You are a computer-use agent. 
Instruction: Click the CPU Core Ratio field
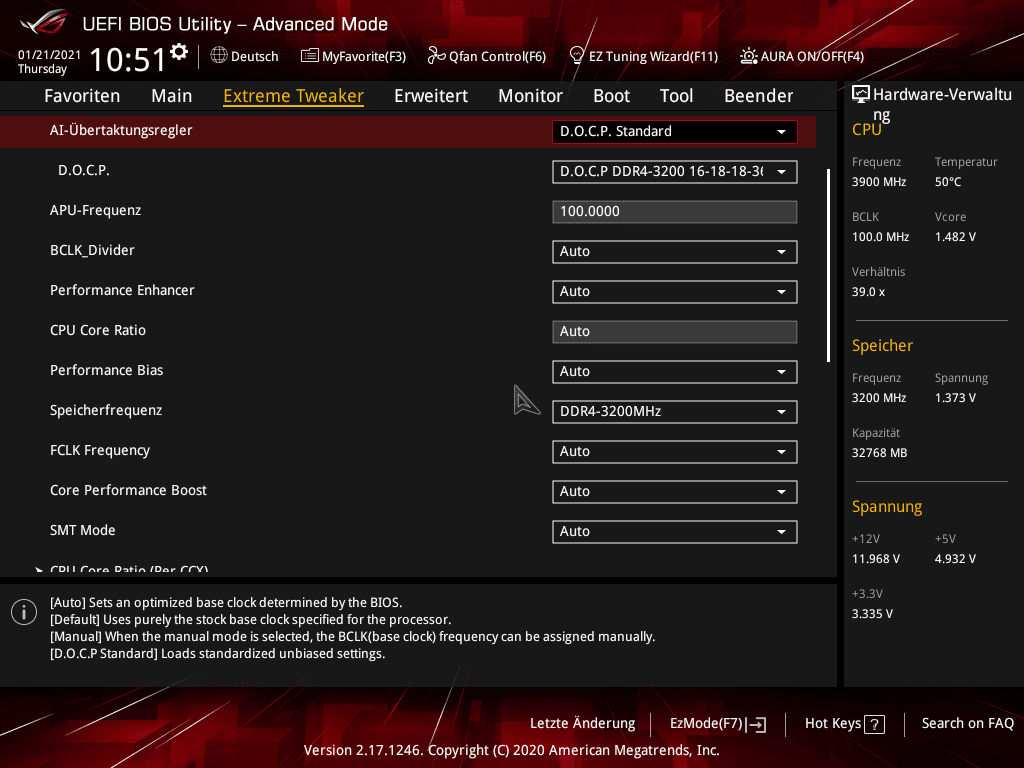675,332
